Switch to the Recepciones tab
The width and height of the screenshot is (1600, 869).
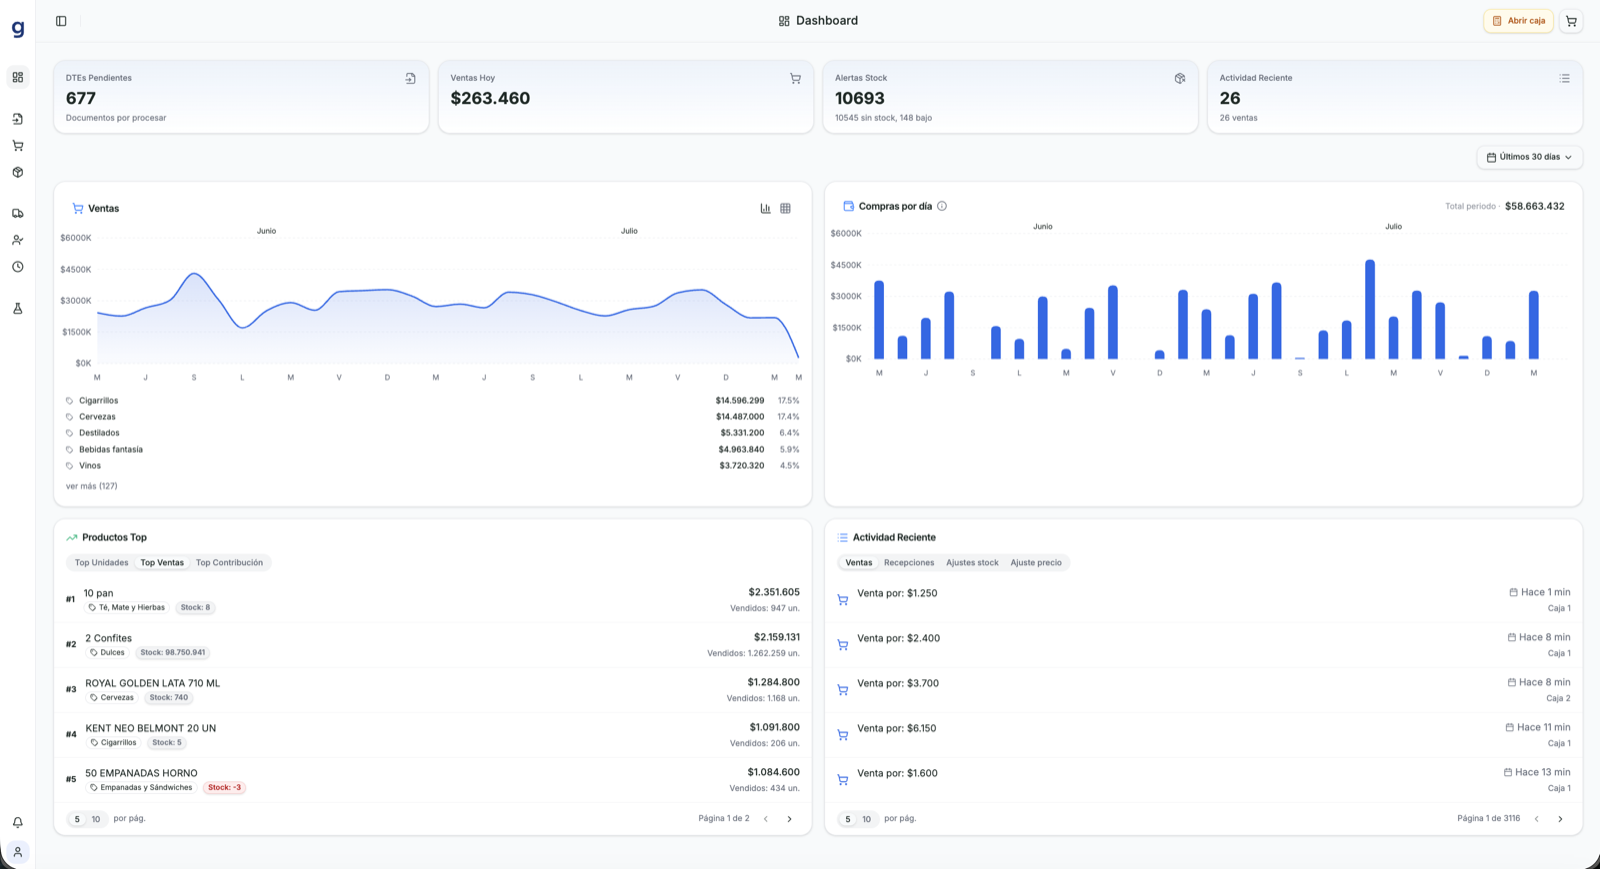909,563
